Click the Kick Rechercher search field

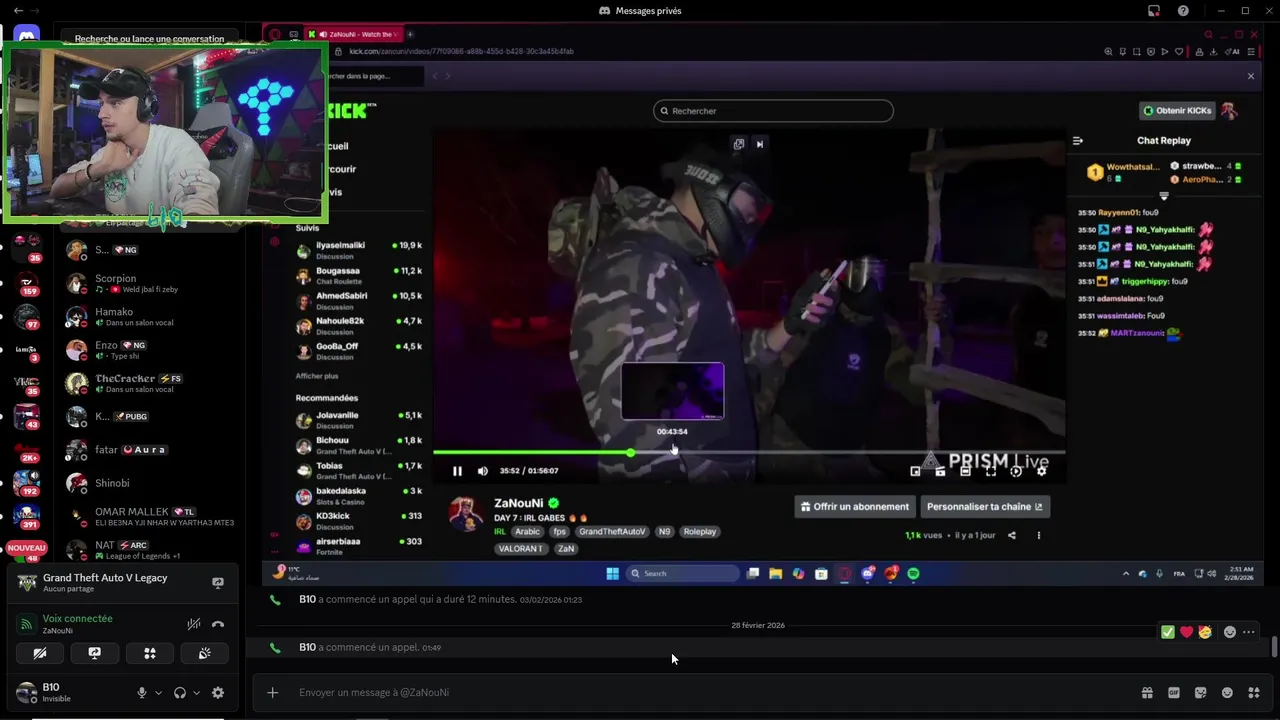tap(773, 111)
